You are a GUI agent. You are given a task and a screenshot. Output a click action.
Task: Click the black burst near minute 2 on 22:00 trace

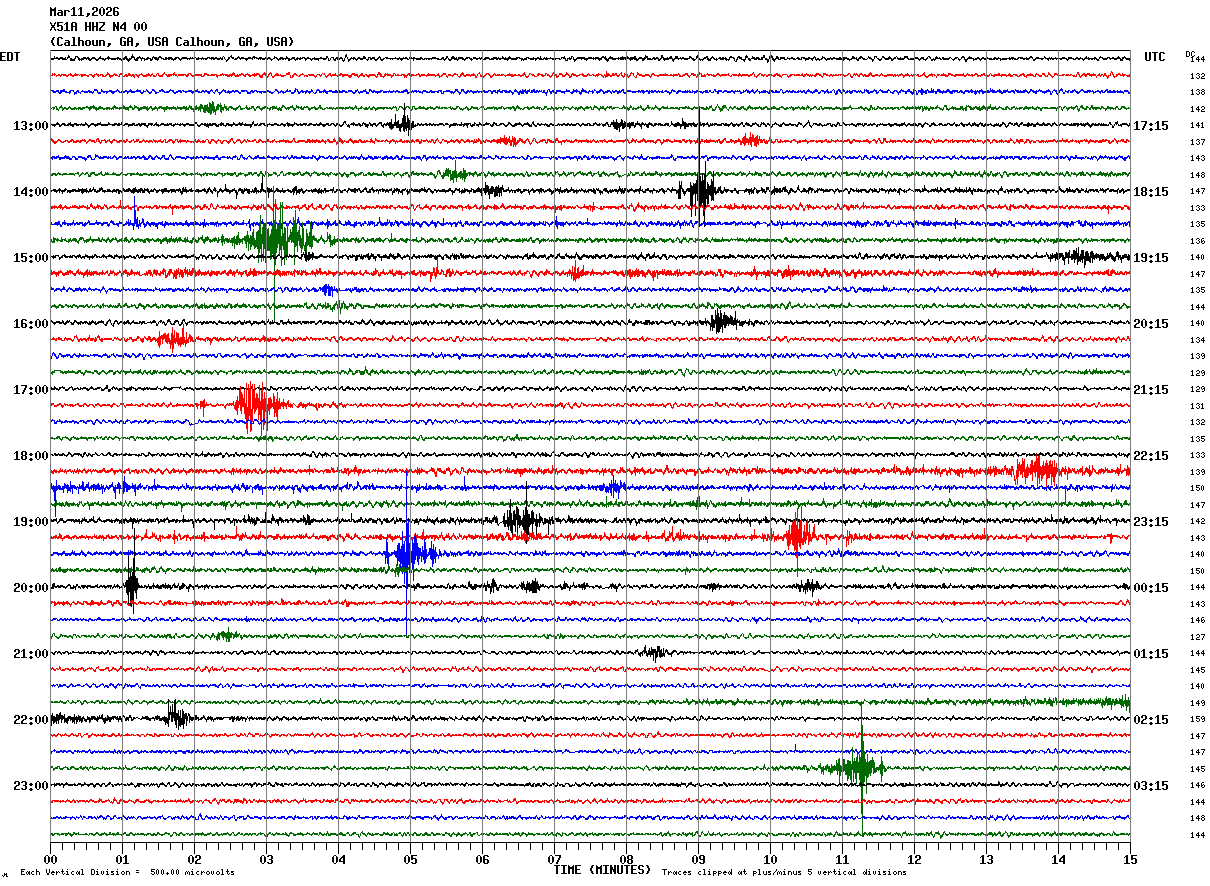pos(177,717)
